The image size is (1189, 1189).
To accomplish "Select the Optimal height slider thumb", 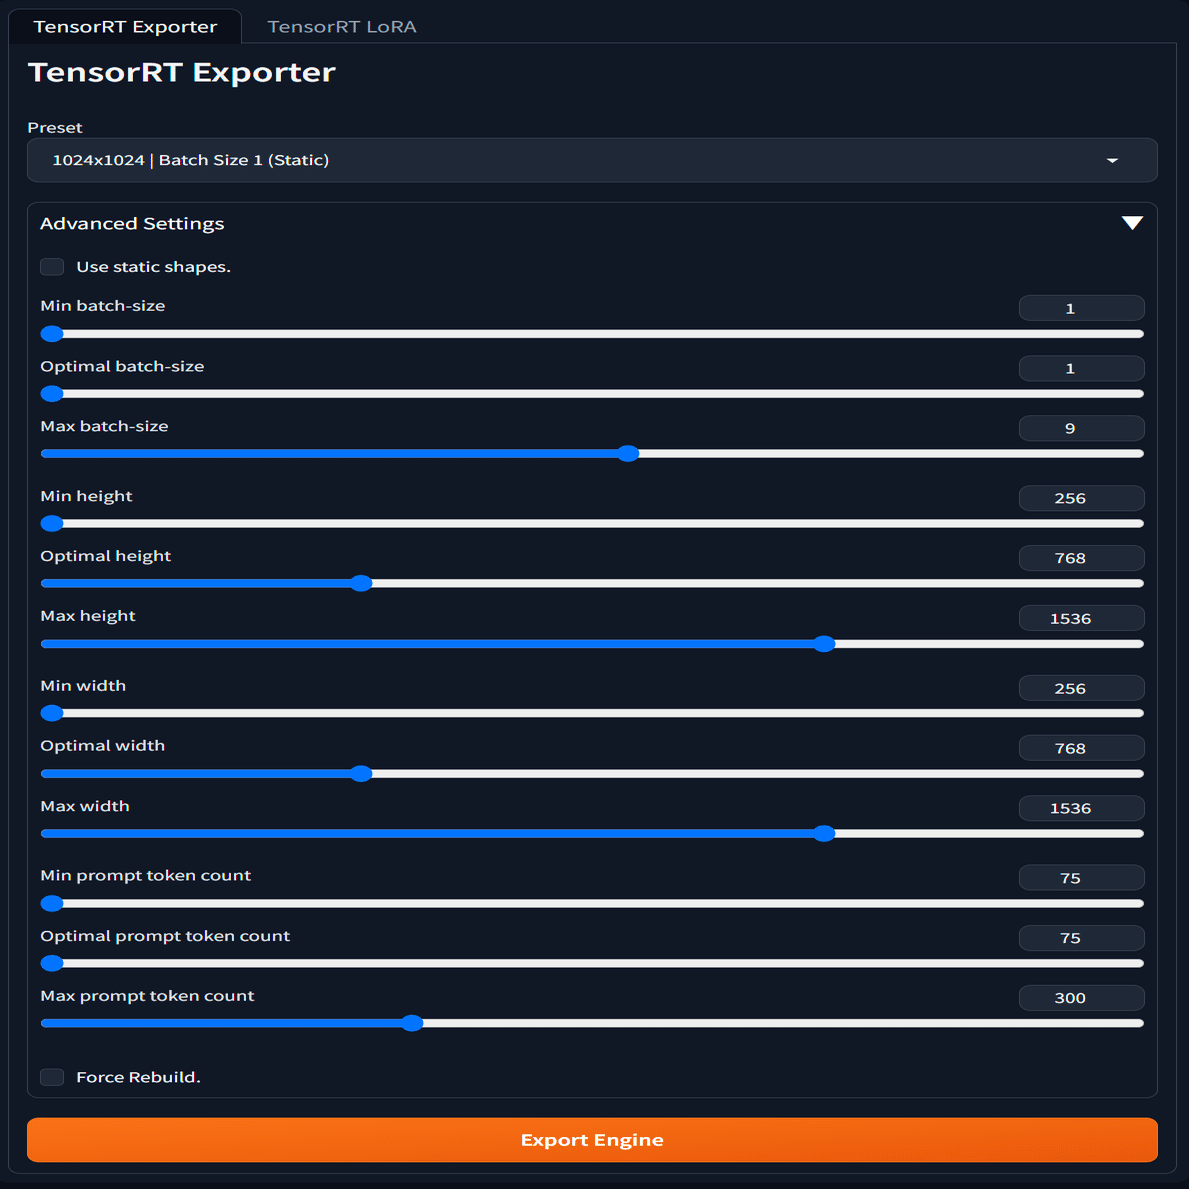I will pyautogui.click(x=361, y=583).
